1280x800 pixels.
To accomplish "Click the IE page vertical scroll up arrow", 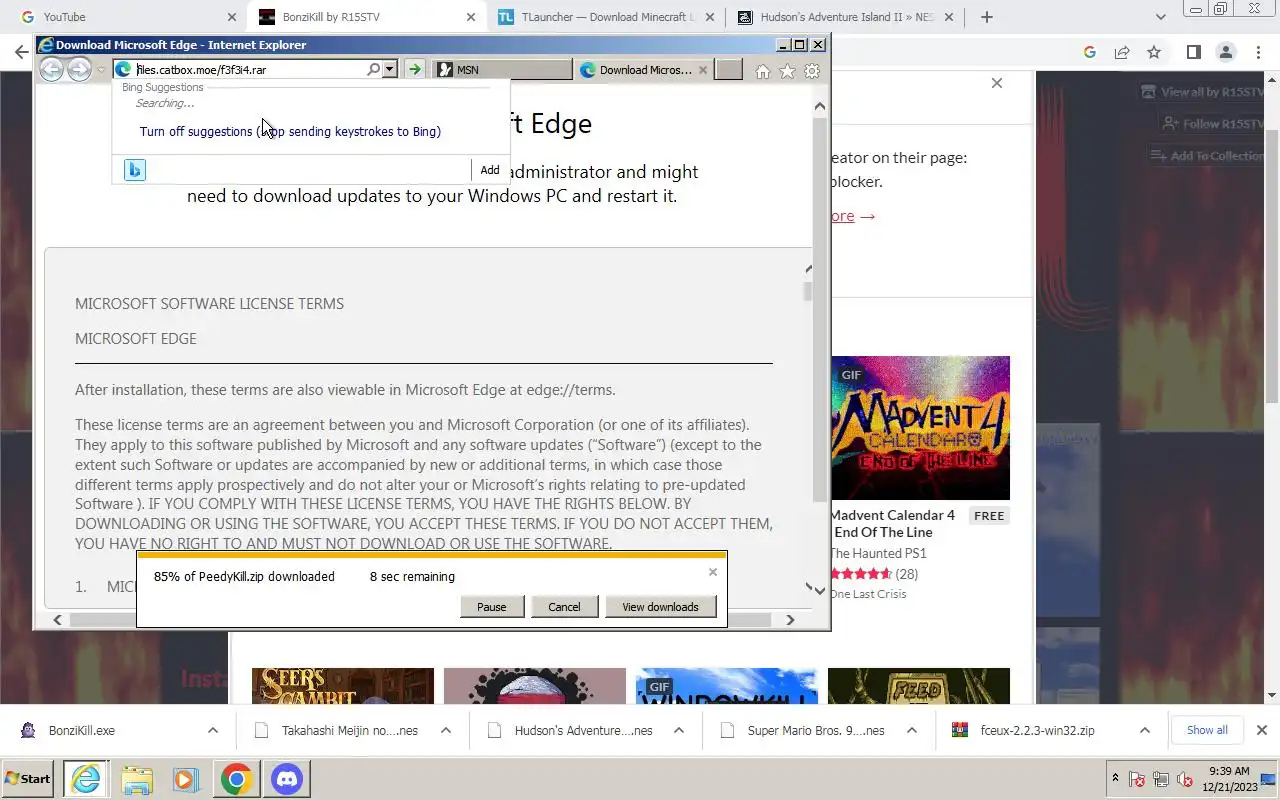I will pyautogui.click(x=820, y=106).
